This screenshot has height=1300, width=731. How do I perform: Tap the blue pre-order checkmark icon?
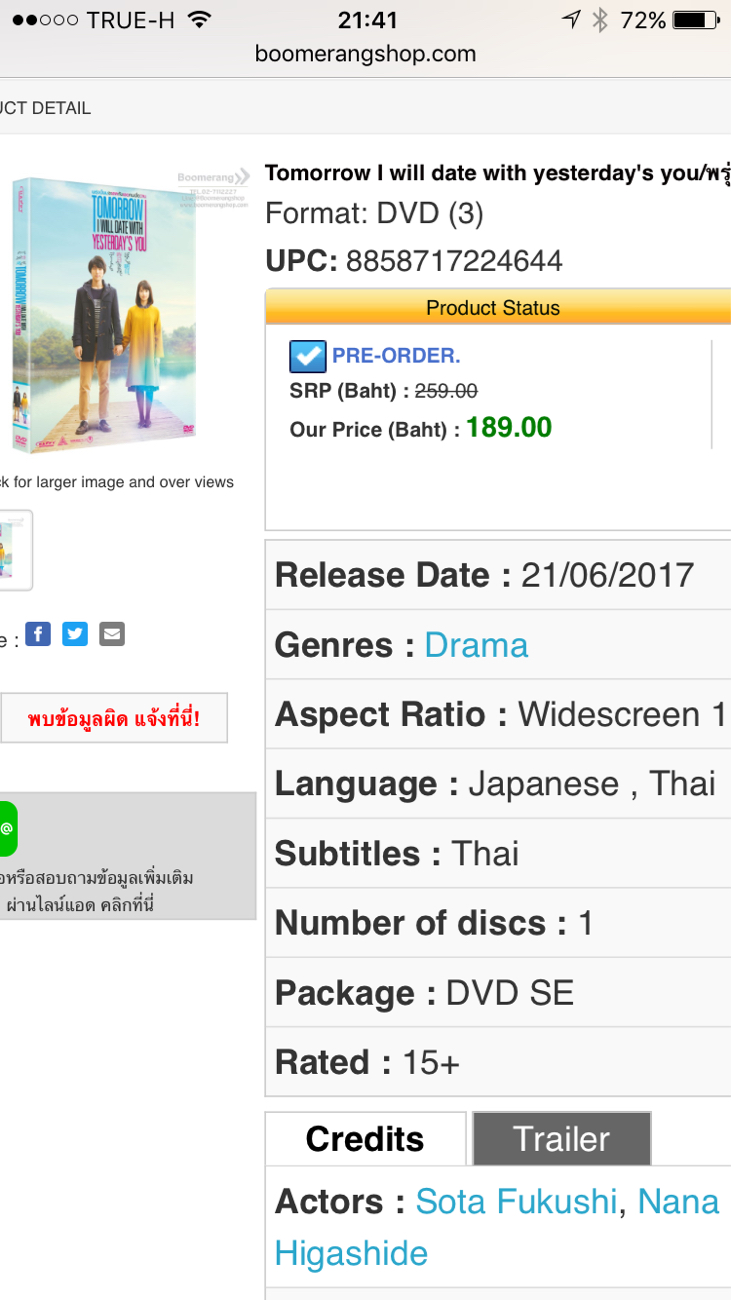pos(307,356)
